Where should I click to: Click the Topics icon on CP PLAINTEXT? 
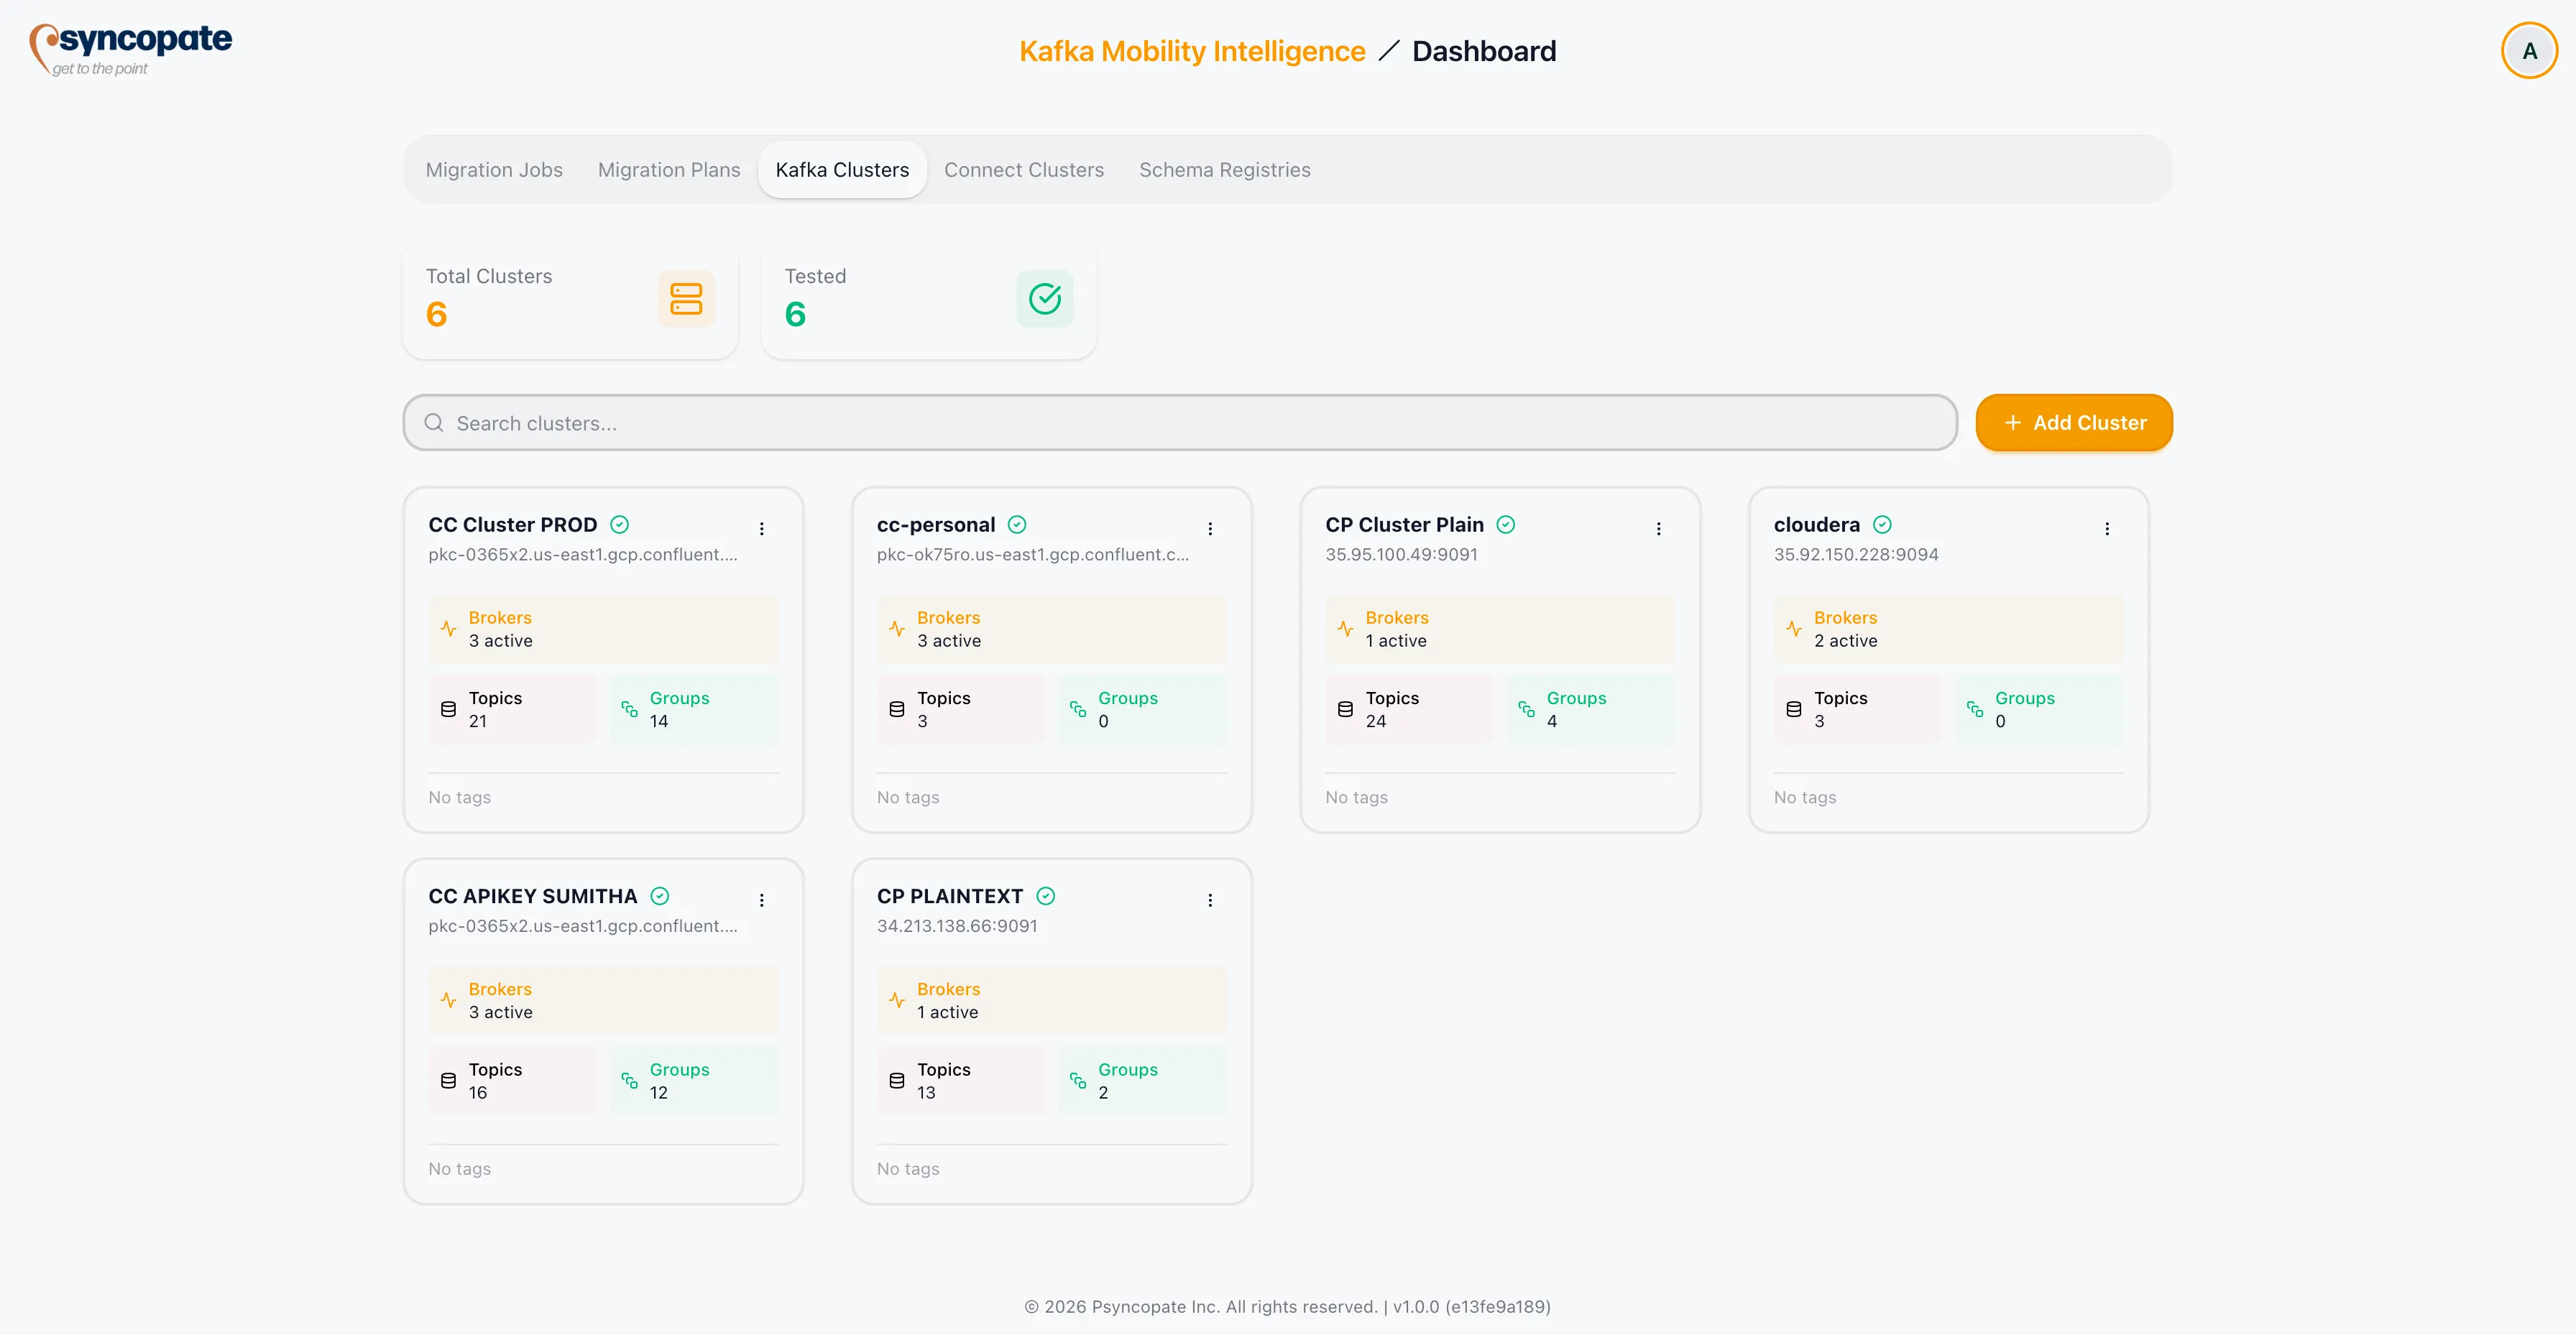click(x=896, y=1080)
